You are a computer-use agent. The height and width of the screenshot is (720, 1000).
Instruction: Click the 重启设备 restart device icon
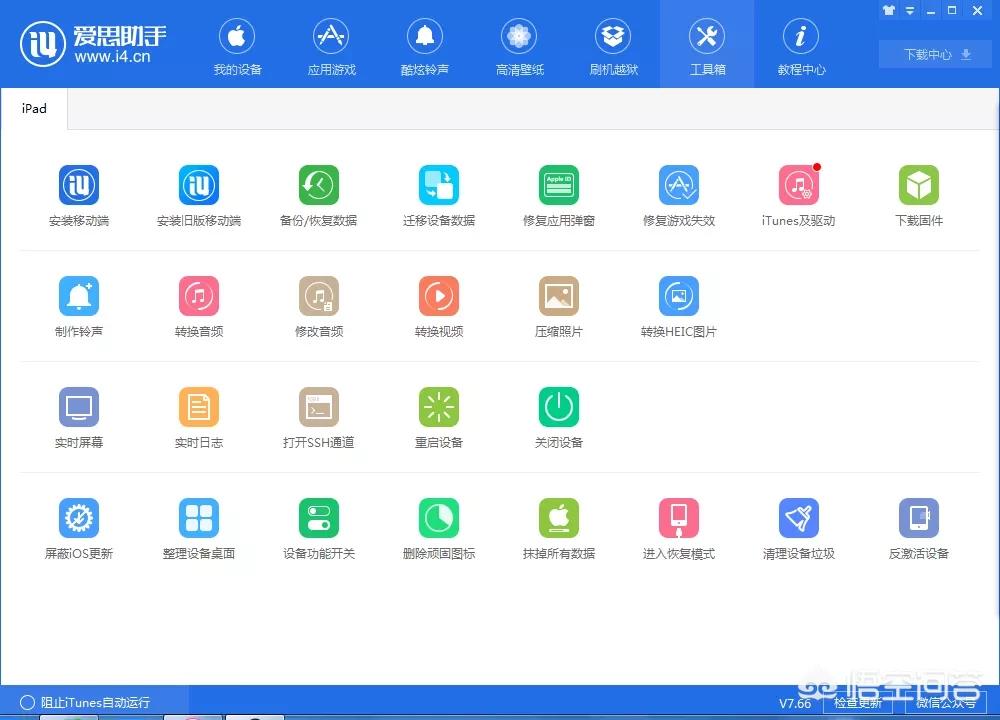438,408
